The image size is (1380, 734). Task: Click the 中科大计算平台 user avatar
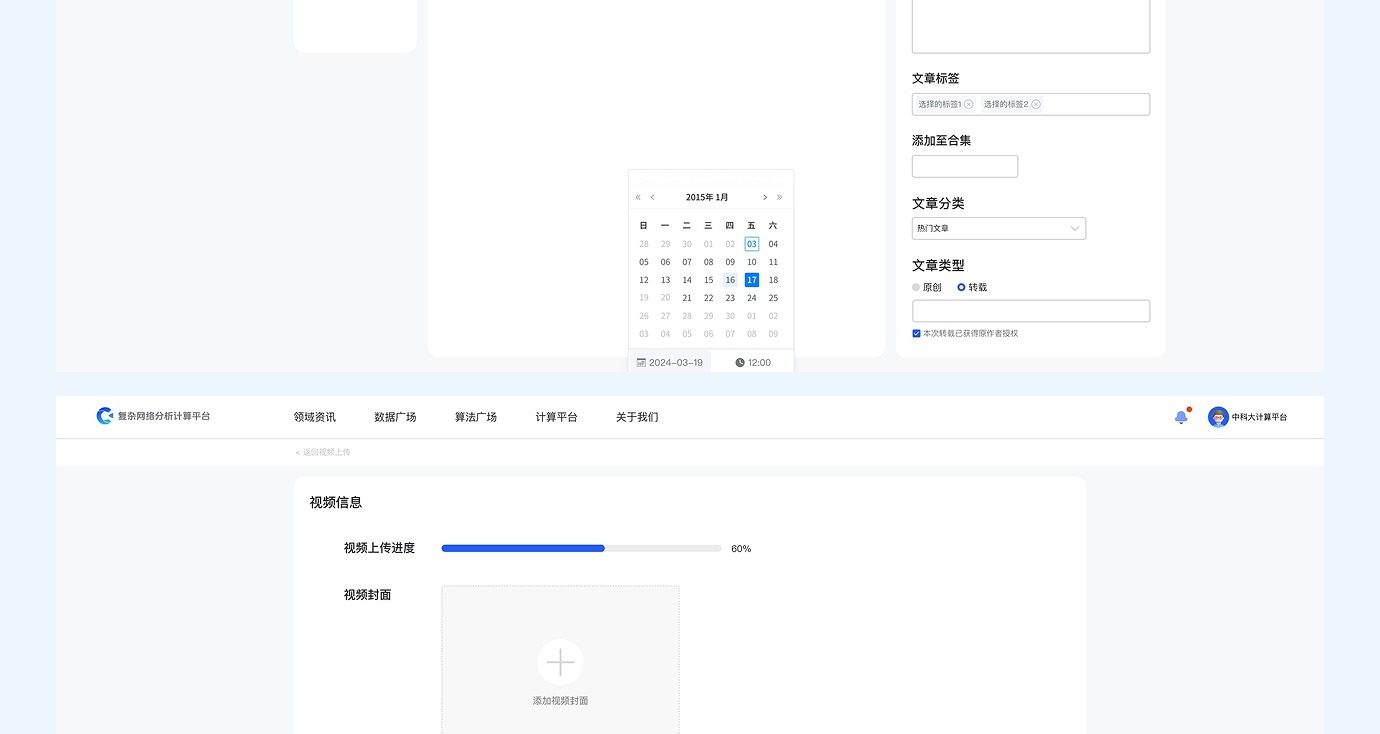1218,417
